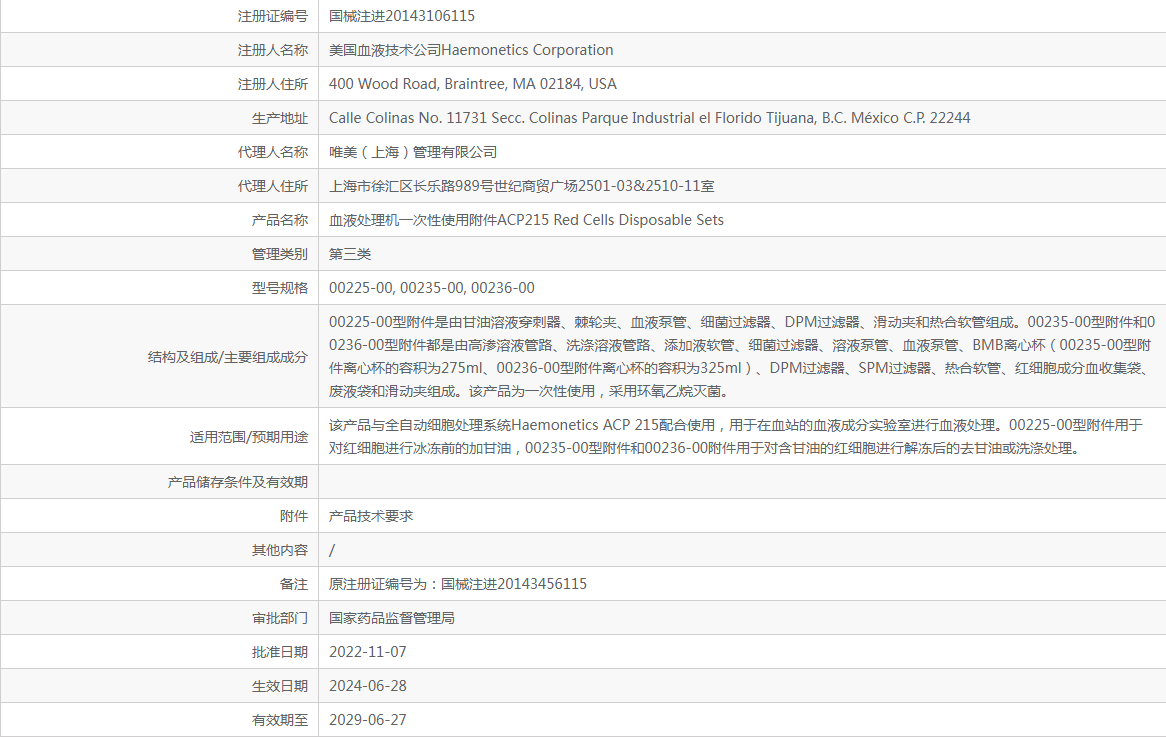Select approval department 国家药品监督管理局
Viewport: 1166px width, 737px height.
392,618
